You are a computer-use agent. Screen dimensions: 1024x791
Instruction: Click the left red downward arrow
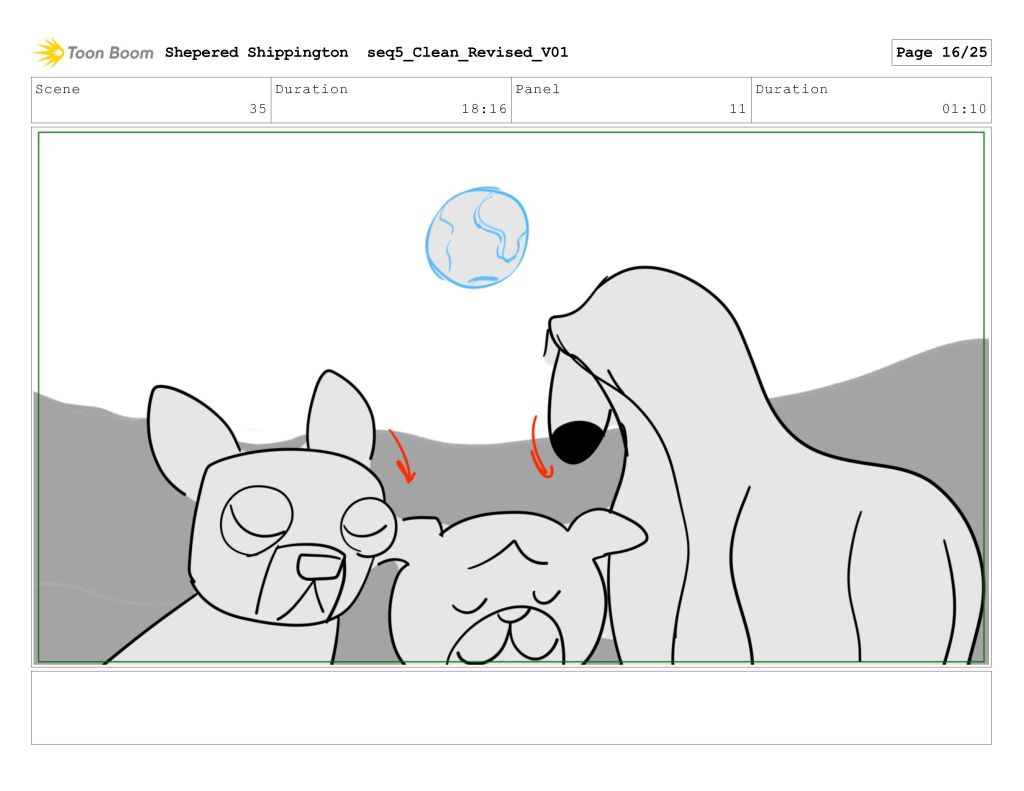click(402, 458)
